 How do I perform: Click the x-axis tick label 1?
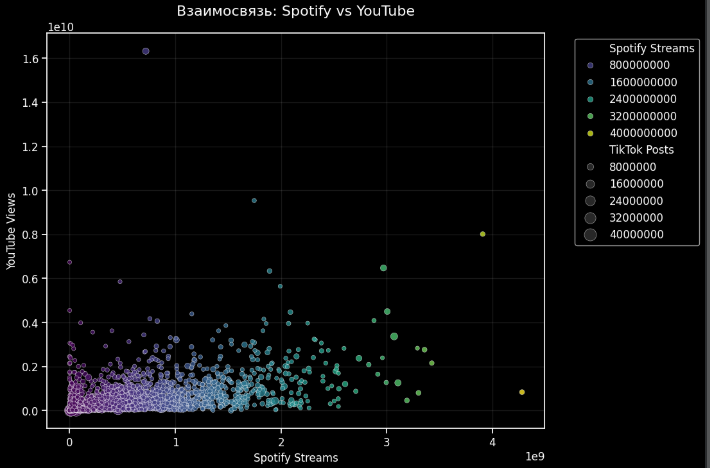[175, 442]
